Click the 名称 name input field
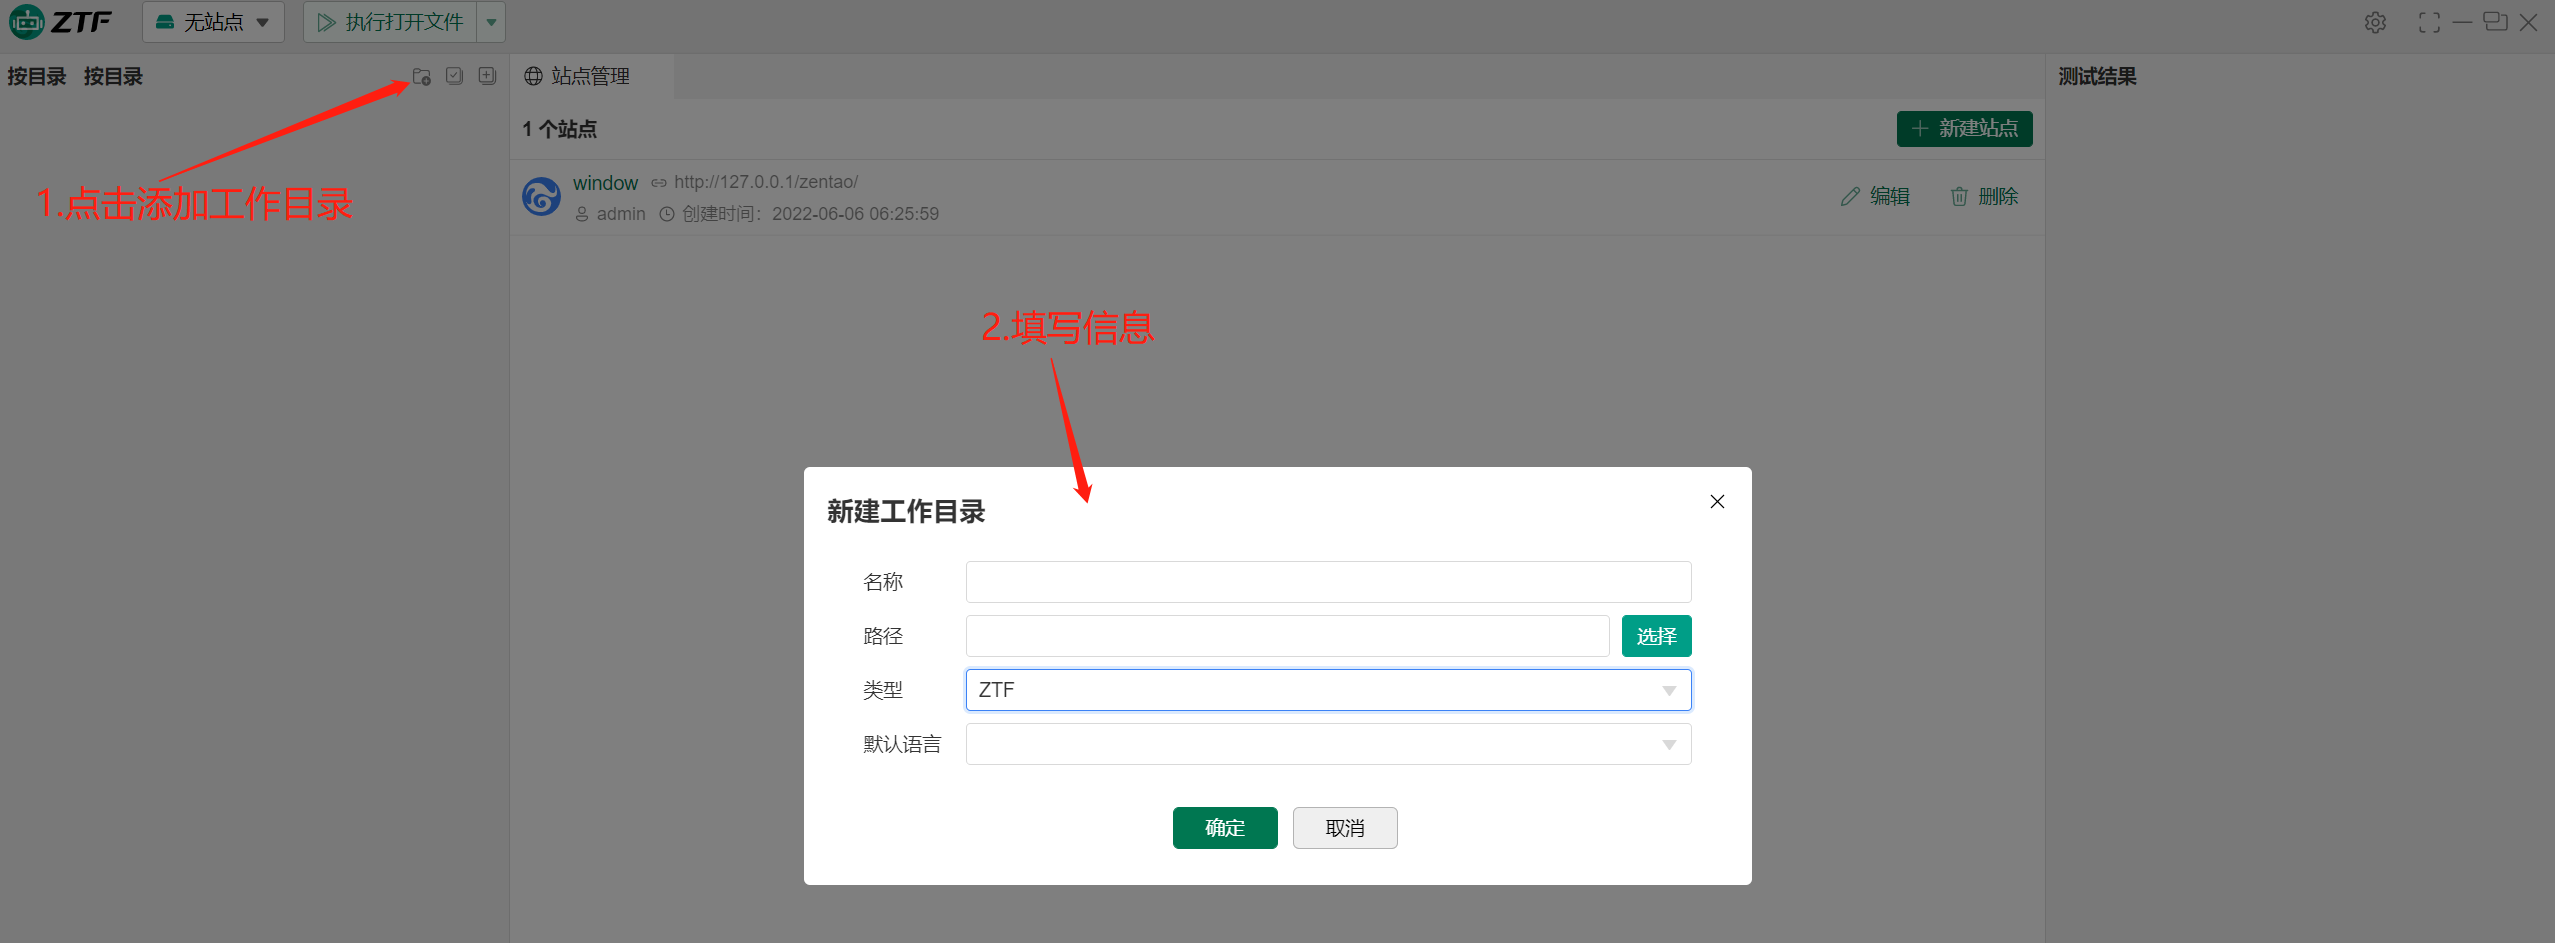Screen dimensions: 2555x943 click(1328, 582)
